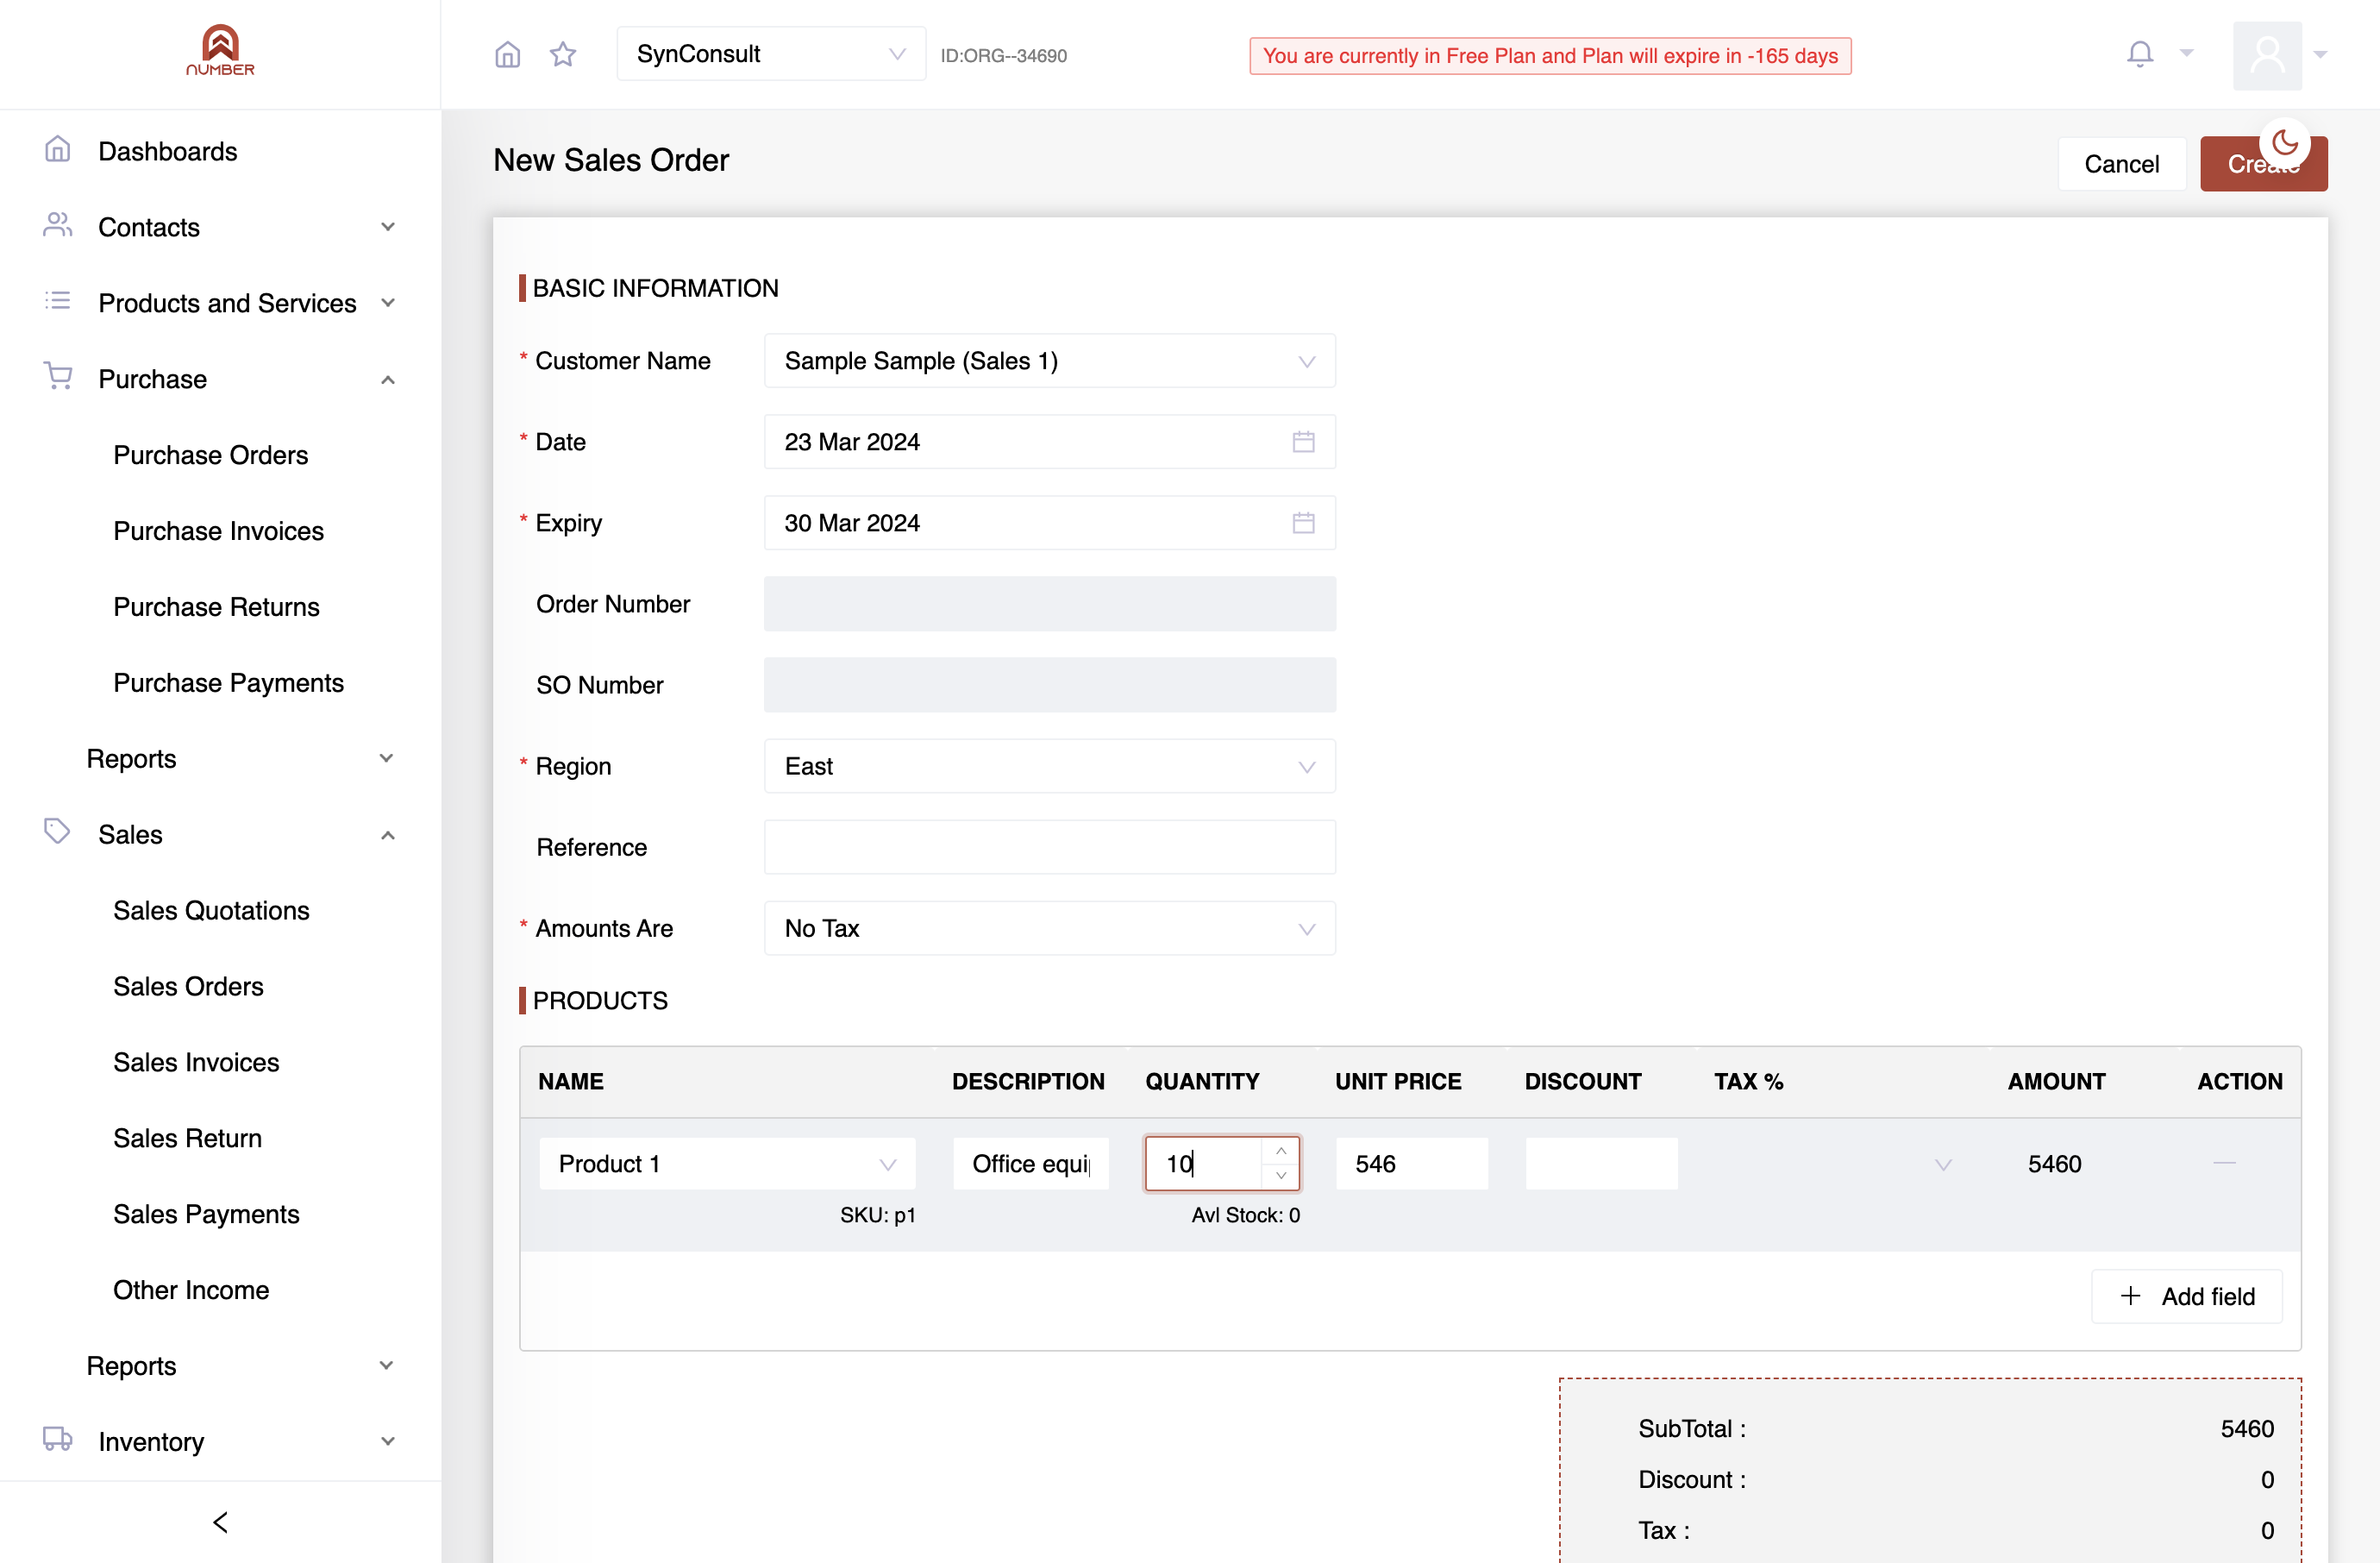The image size is (2380, 1563).
Task: Click the favorites star icon
Action: click(x=563, y=54)
